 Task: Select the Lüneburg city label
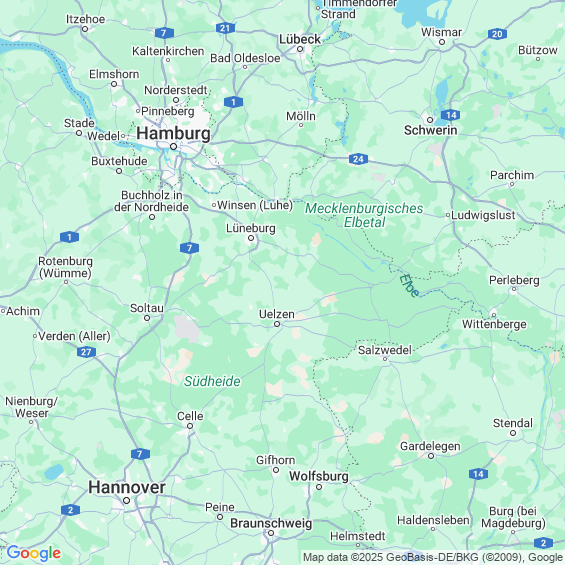pos(251,228)
